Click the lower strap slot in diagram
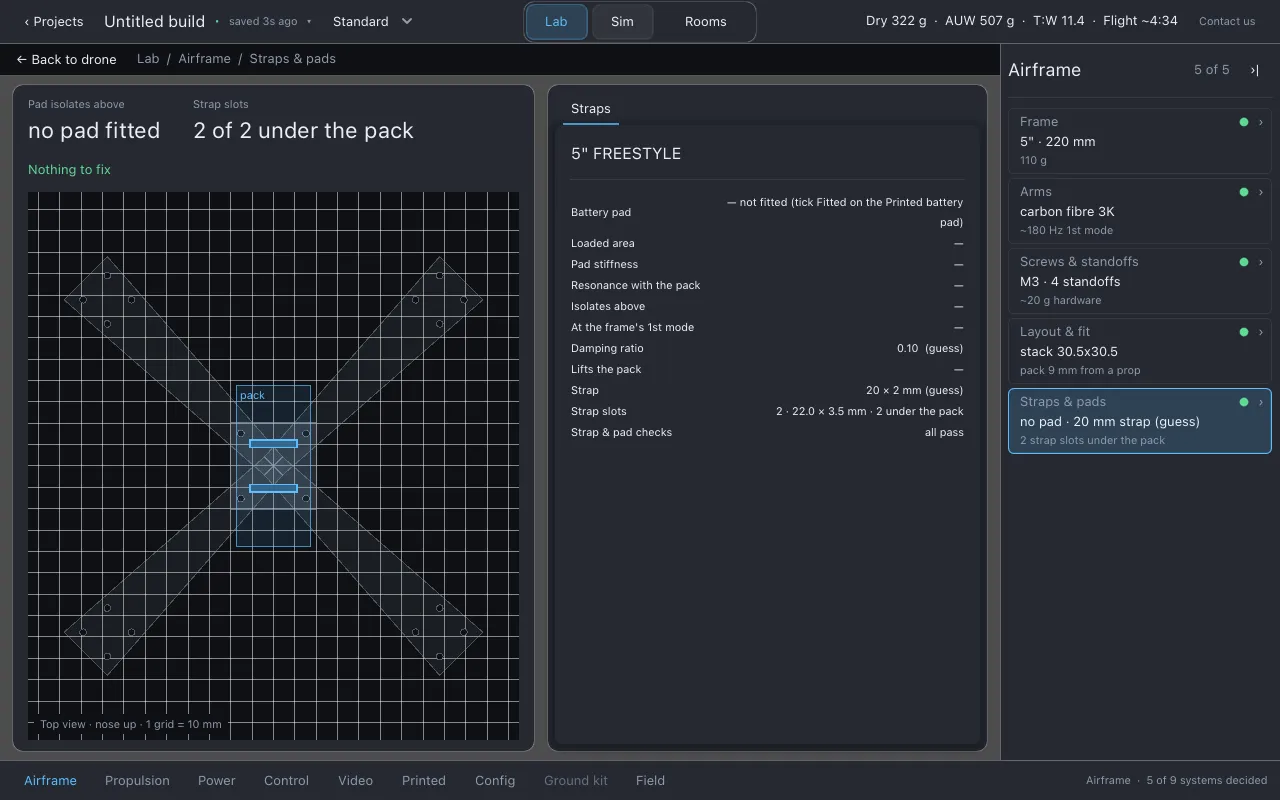The height and width of the screenshot is (800, 1280). pos(273,488)
